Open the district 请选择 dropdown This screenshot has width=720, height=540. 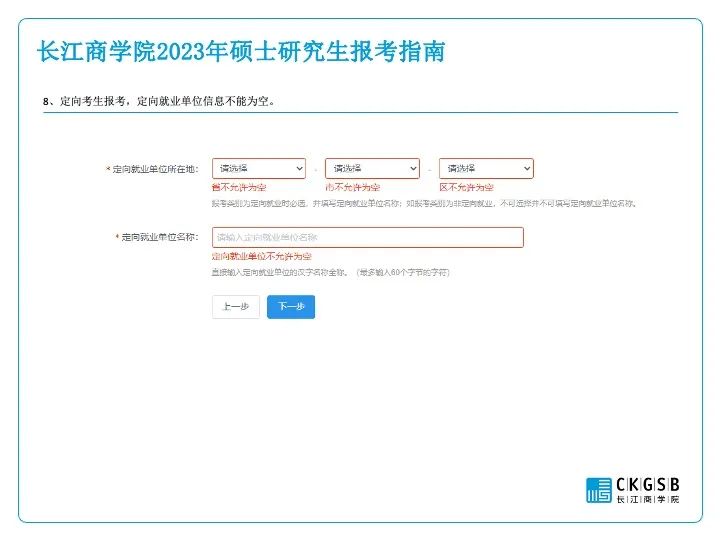(486, 169)
